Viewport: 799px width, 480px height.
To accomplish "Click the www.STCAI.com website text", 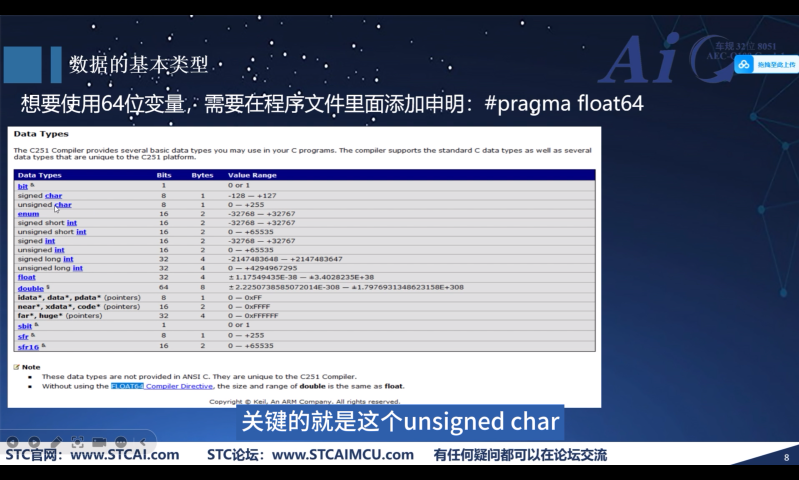I will click(124, 455).
